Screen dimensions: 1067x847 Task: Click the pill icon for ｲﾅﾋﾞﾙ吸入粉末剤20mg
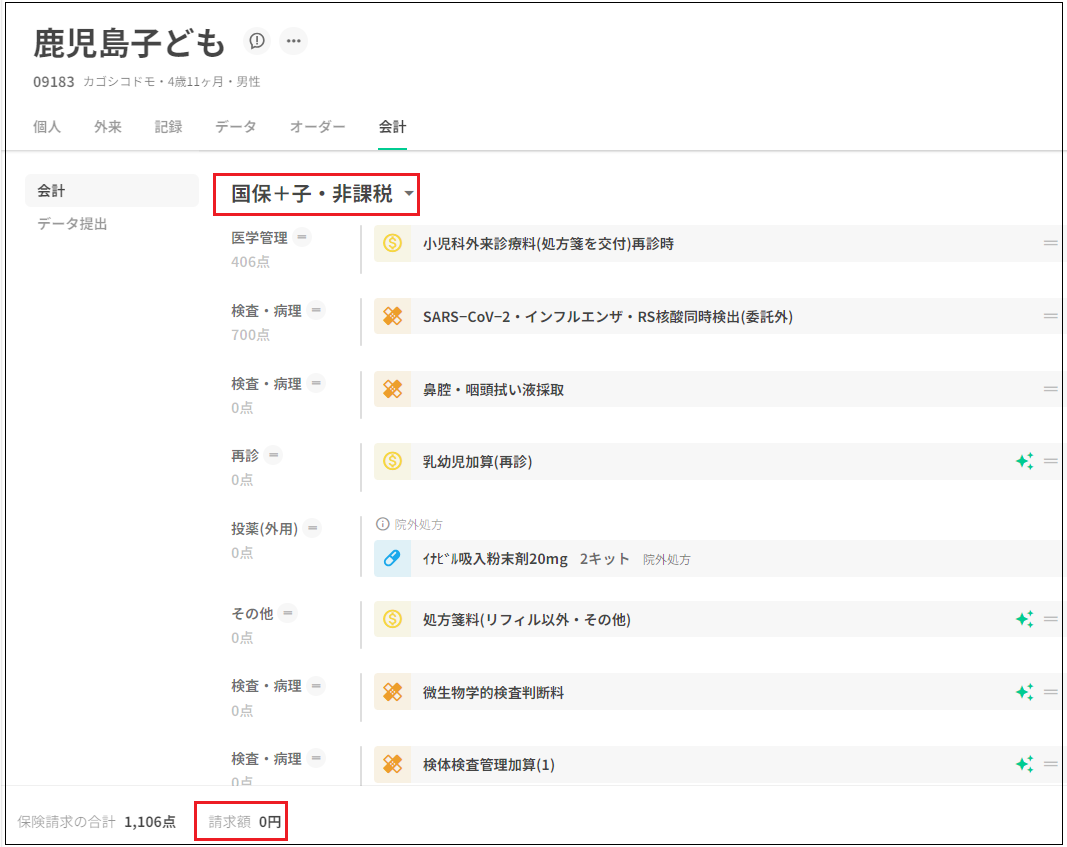coord(393,559)
